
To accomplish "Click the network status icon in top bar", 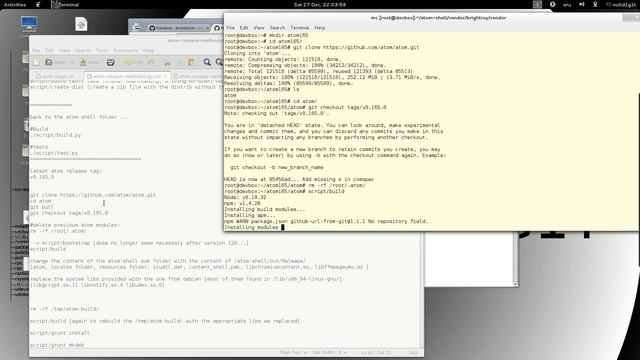I will [x=595, y=4].
